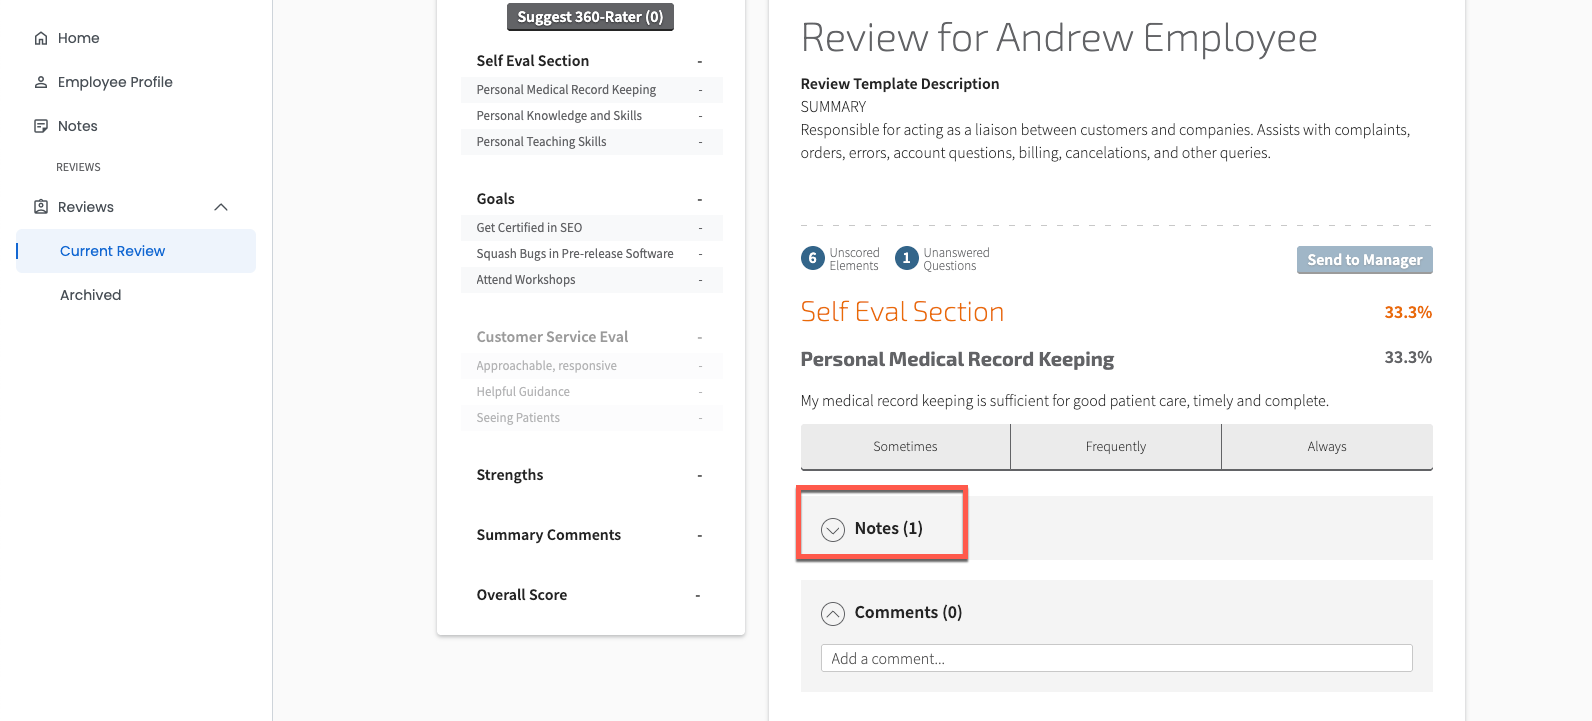Viewport: 1592px width, 721px height.
Task: Click the Comments (0) label text
Action: (x=908, y=612)
